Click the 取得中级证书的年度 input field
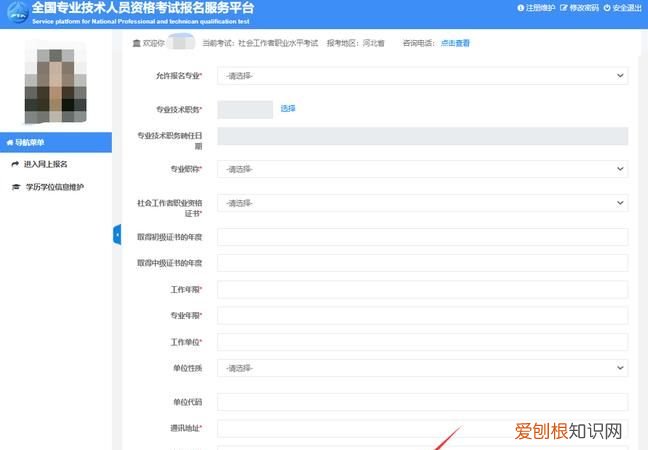Screen dimensions: 648x450 (423, 263)
